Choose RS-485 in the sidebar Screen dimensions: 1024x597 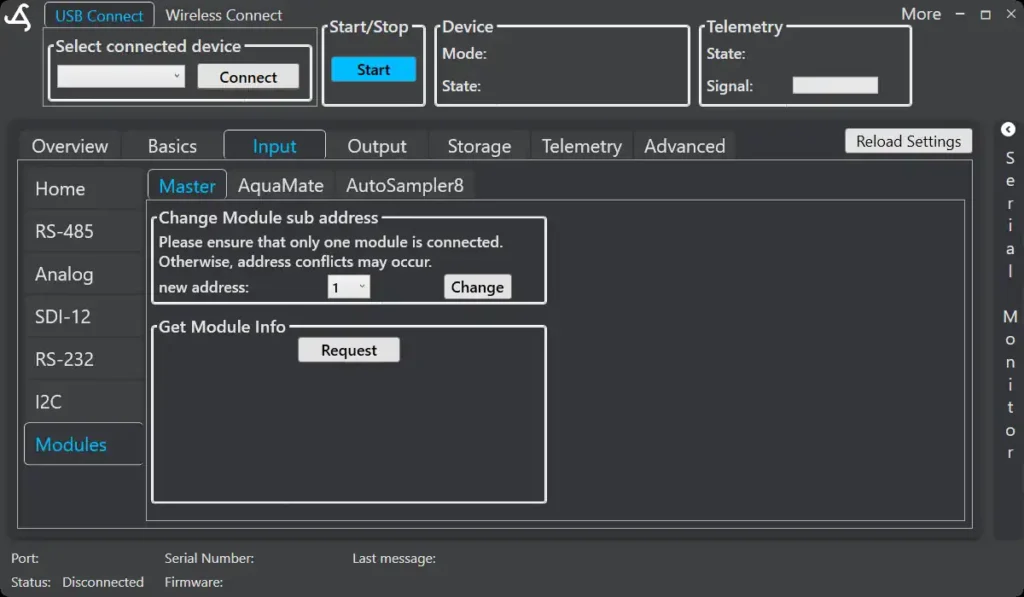[x=64, y=232]
